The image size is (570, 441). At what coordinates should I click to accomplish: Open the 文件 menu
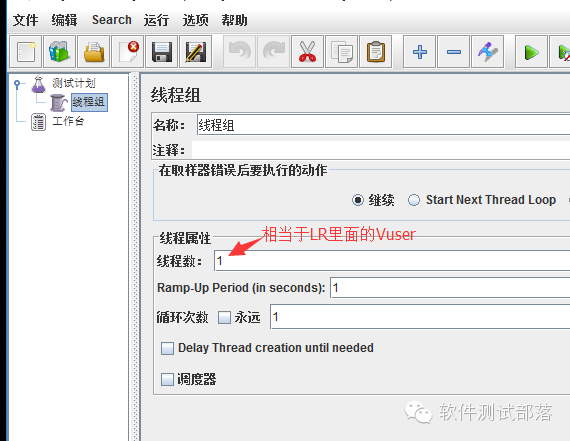[x=25, y=20]
